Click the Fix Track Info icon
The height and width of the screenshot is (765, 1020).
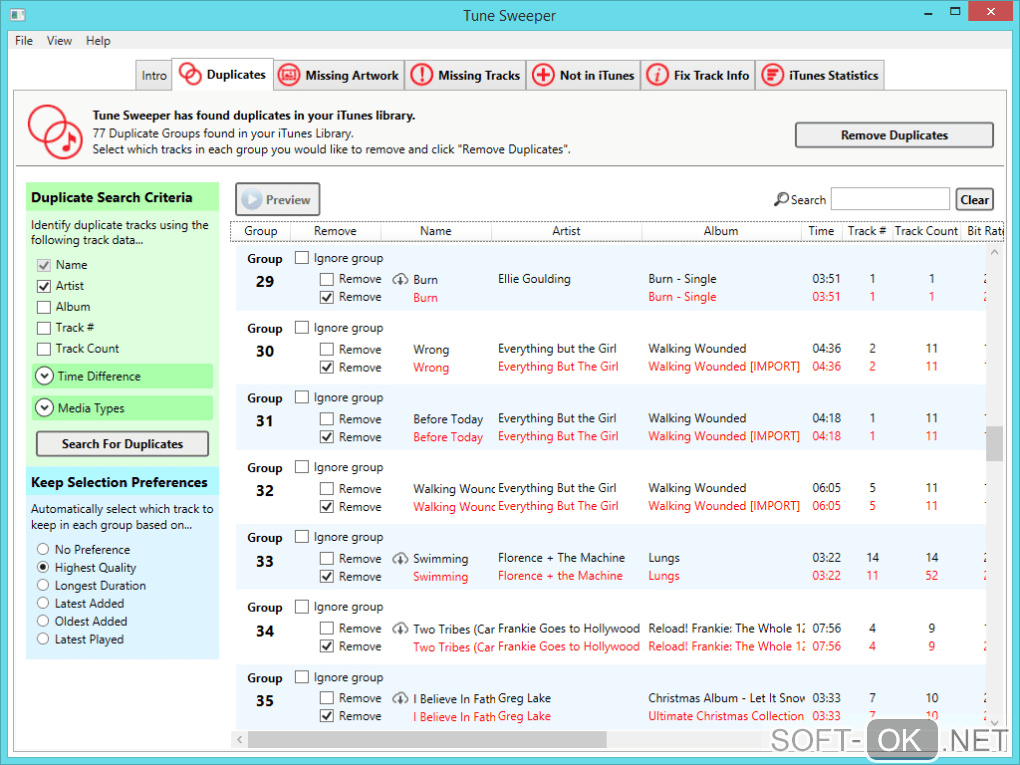pos(657,75)
